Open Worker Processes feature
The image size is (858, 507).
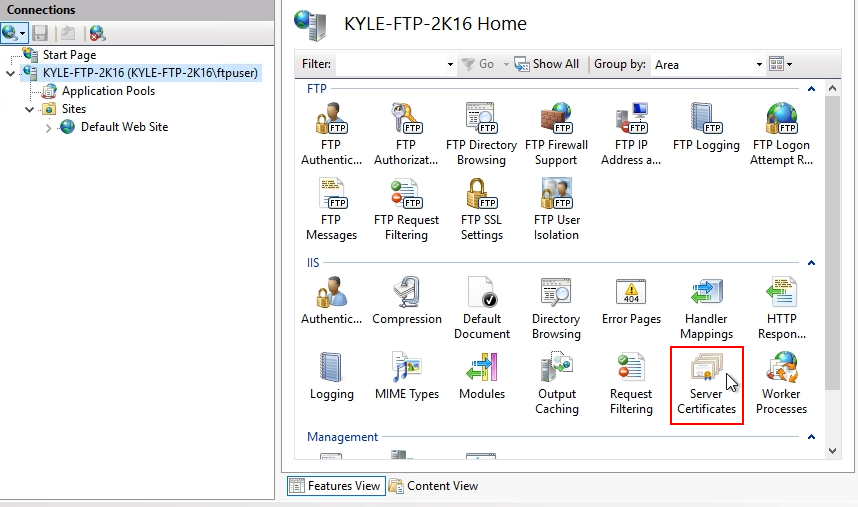click(781, 383)
